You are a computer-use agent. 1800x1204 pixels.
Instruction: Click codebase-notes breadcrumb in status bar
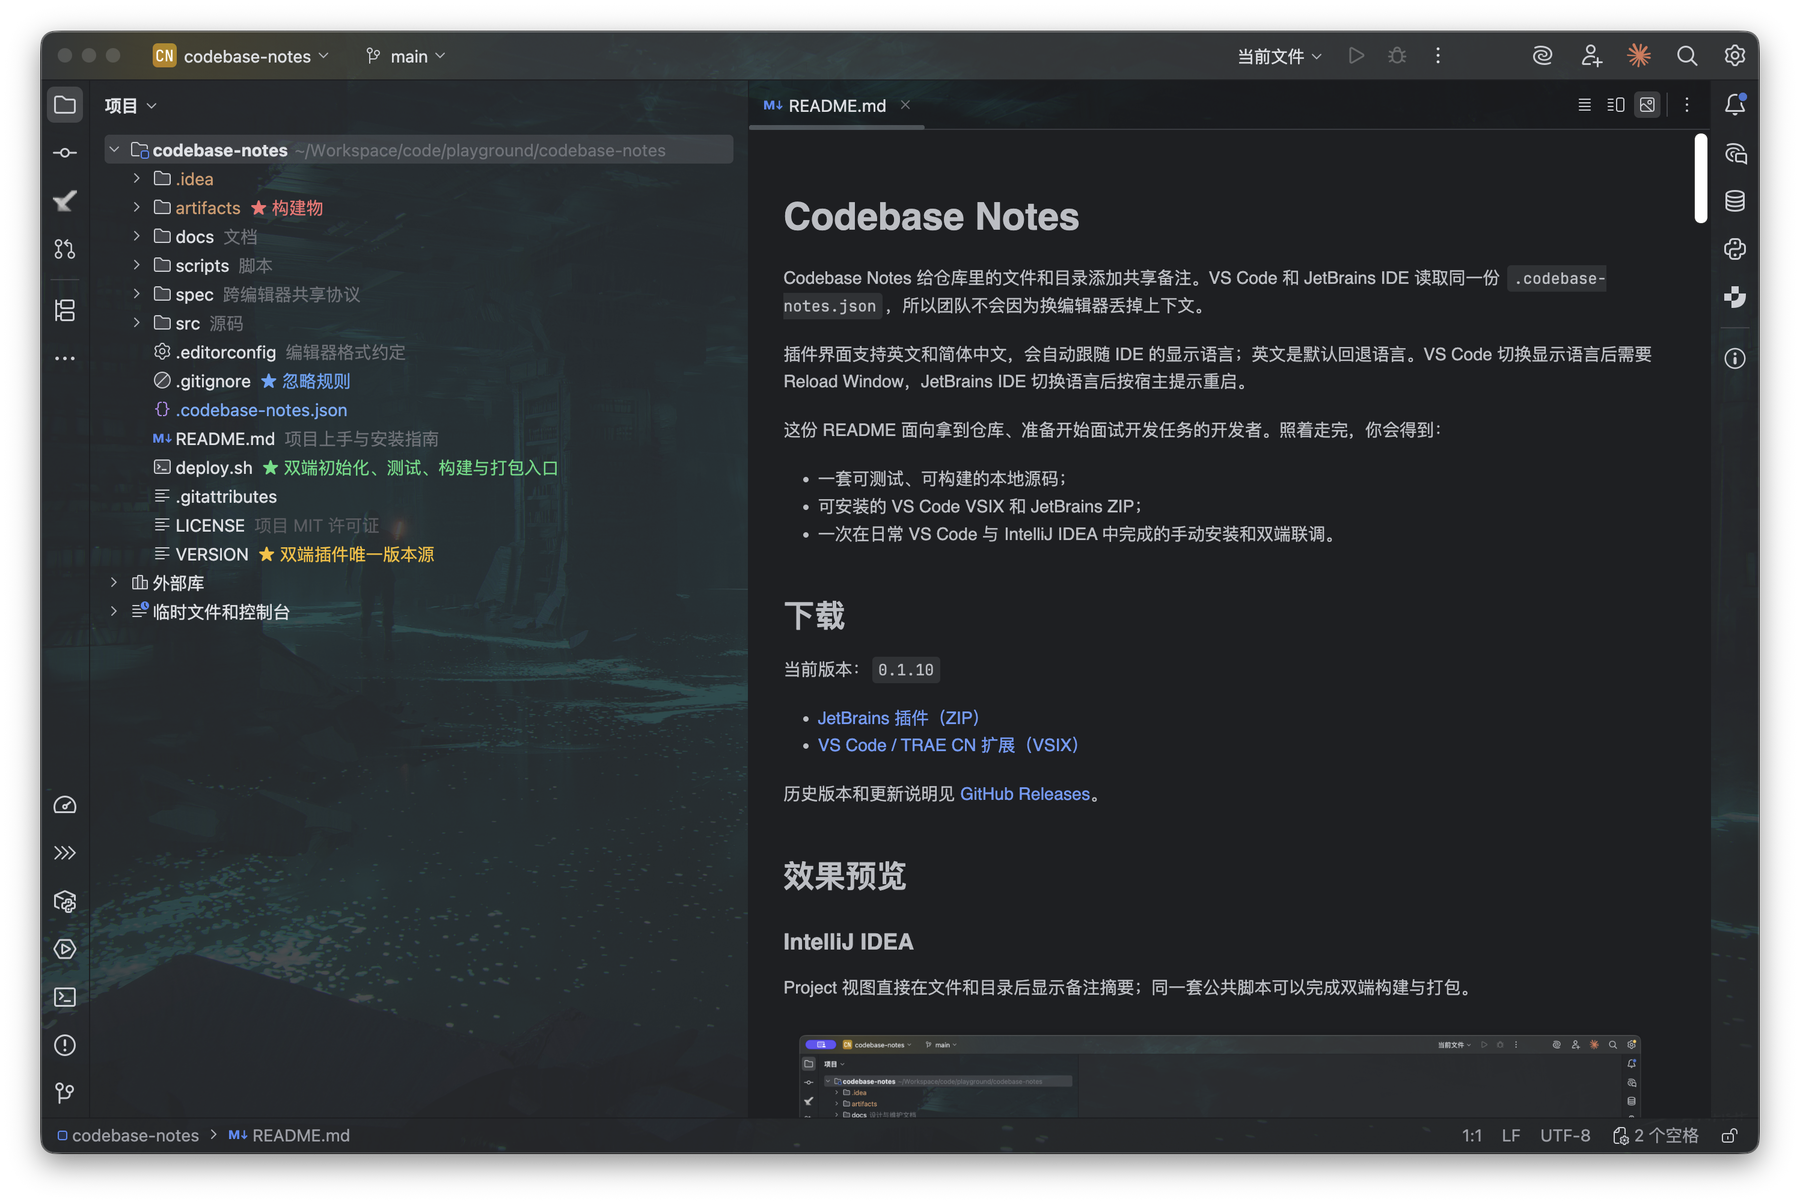128,1136
